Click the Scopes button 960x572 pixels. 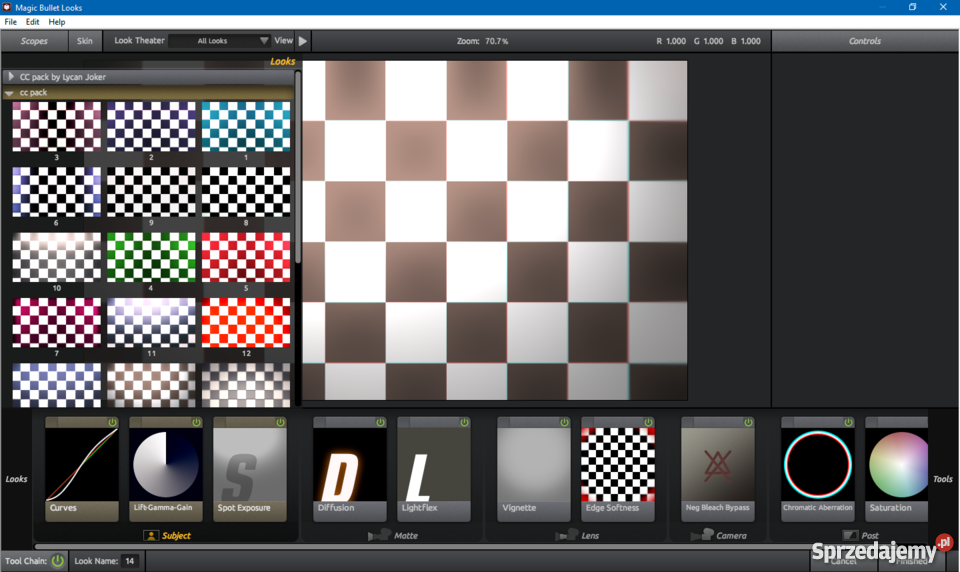[x=34, y=41]
